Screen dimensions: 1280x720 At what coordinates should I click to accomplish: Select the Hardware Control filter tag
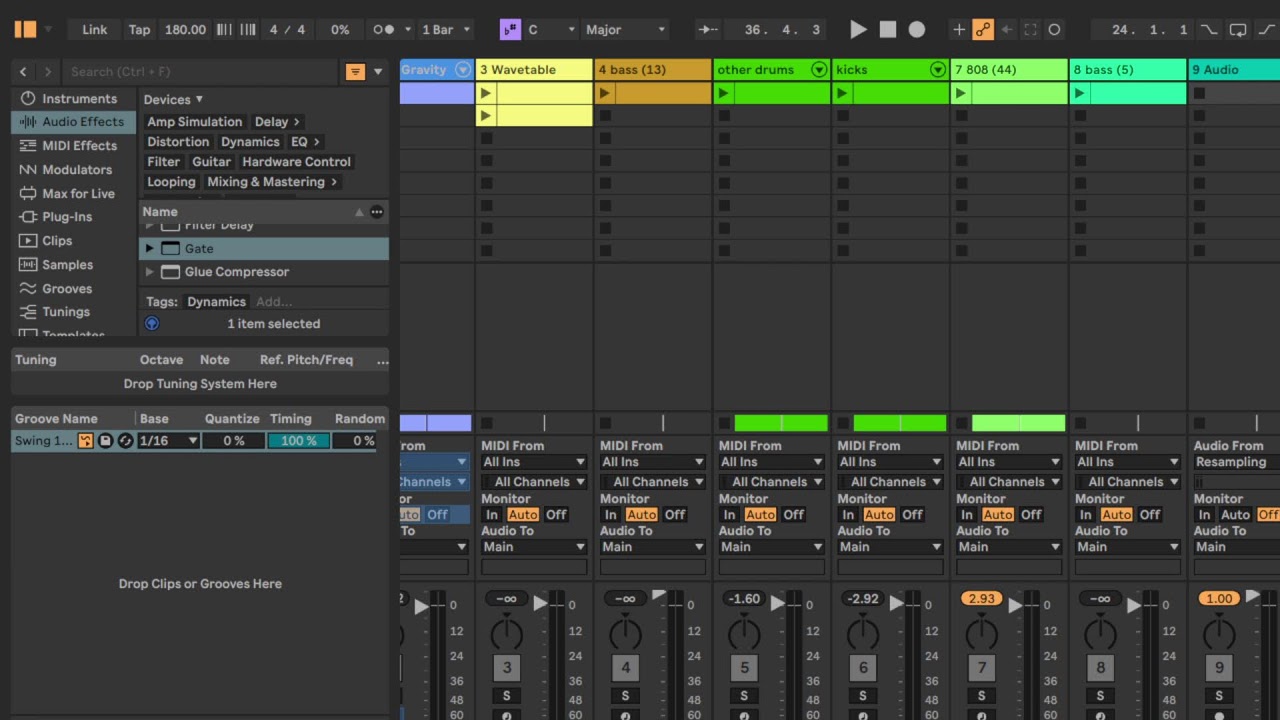pos(296,161)
